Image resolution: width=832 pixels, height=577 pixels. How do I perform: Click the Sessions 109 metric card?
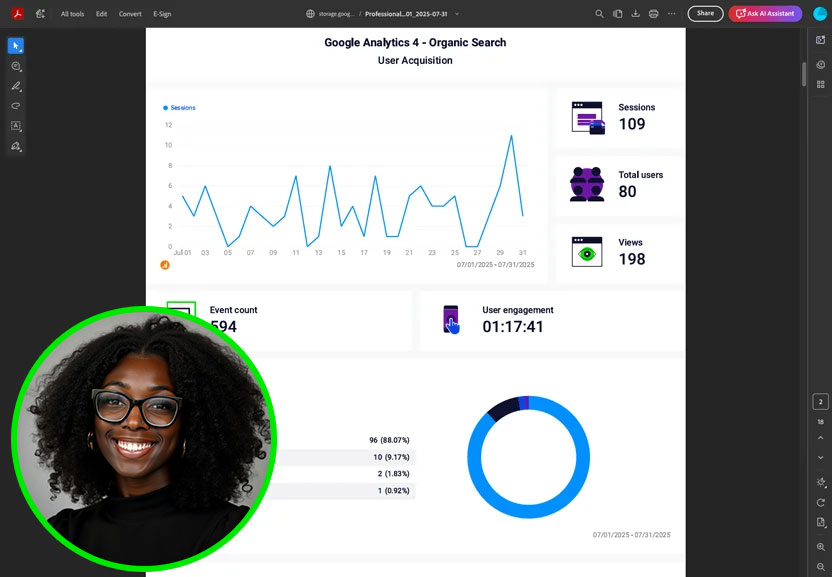pos(619,117)
